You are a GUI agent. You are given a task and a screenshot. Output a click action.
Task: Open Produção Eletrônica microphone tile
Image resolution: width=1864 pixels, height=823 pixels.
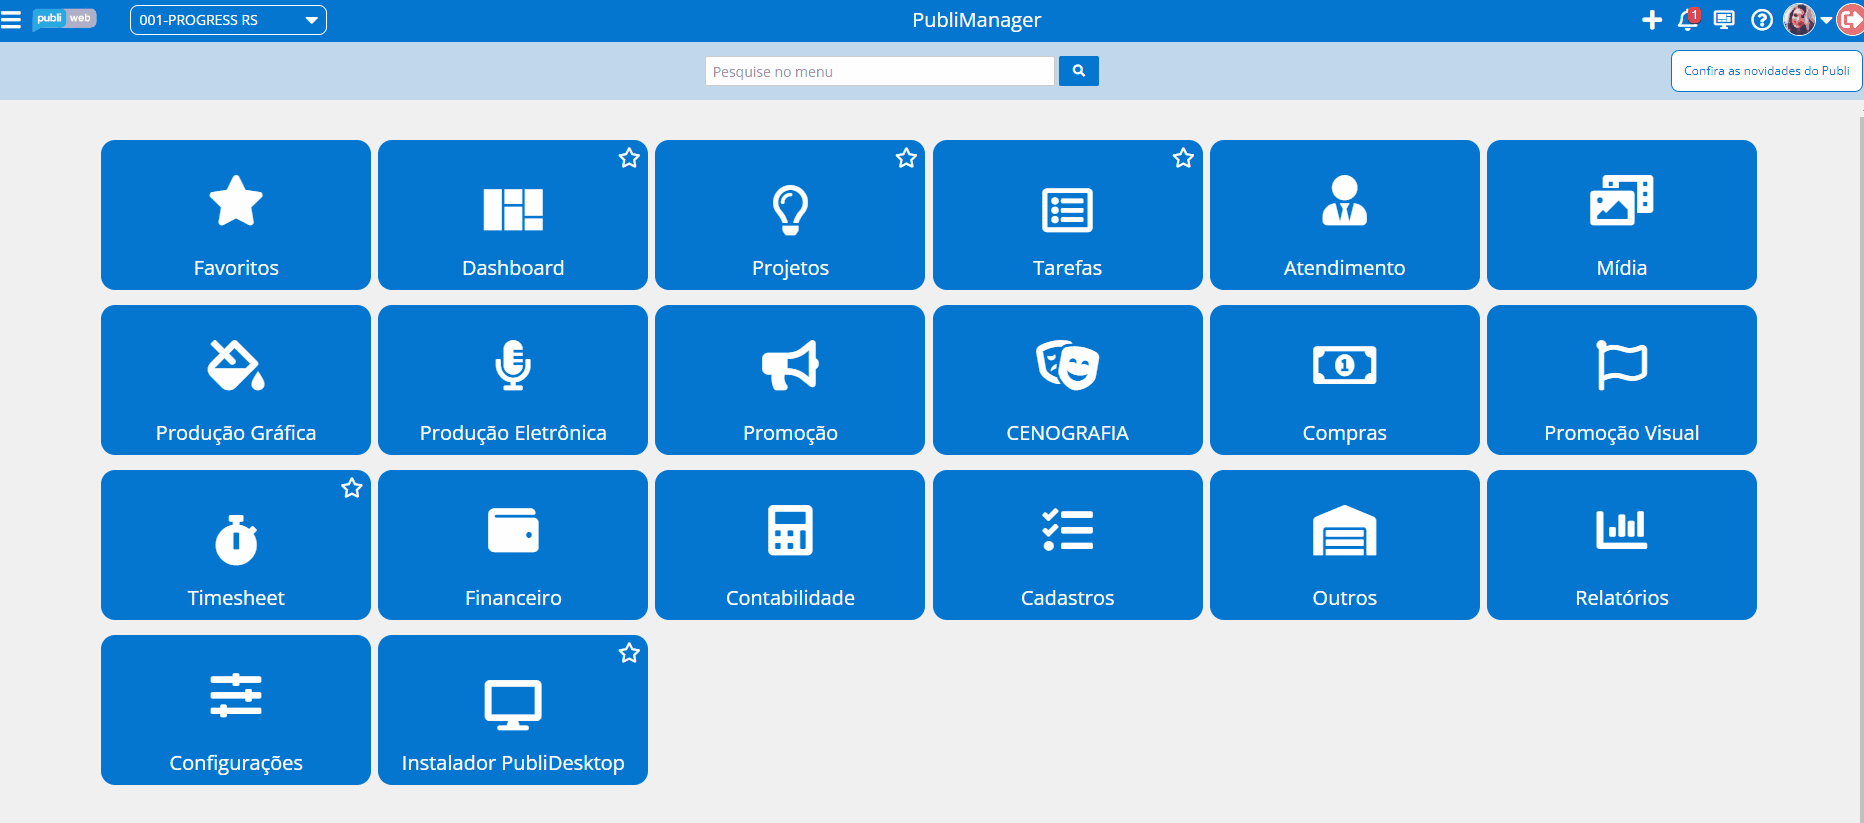(x=513, y=380)
